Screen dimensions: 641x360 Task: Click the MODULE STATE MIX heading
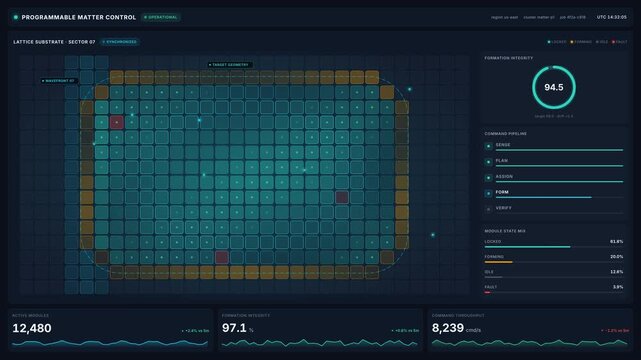point(505,231)
